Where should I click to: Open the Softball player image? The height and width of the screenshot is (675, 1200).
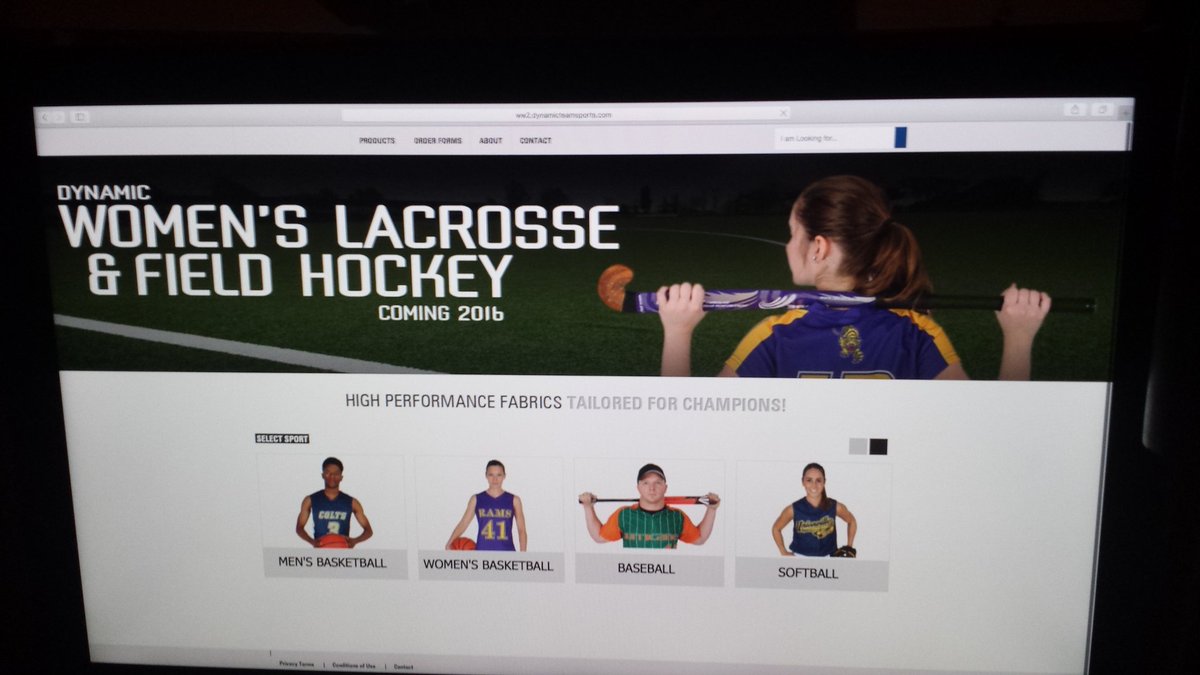(813, 509)
